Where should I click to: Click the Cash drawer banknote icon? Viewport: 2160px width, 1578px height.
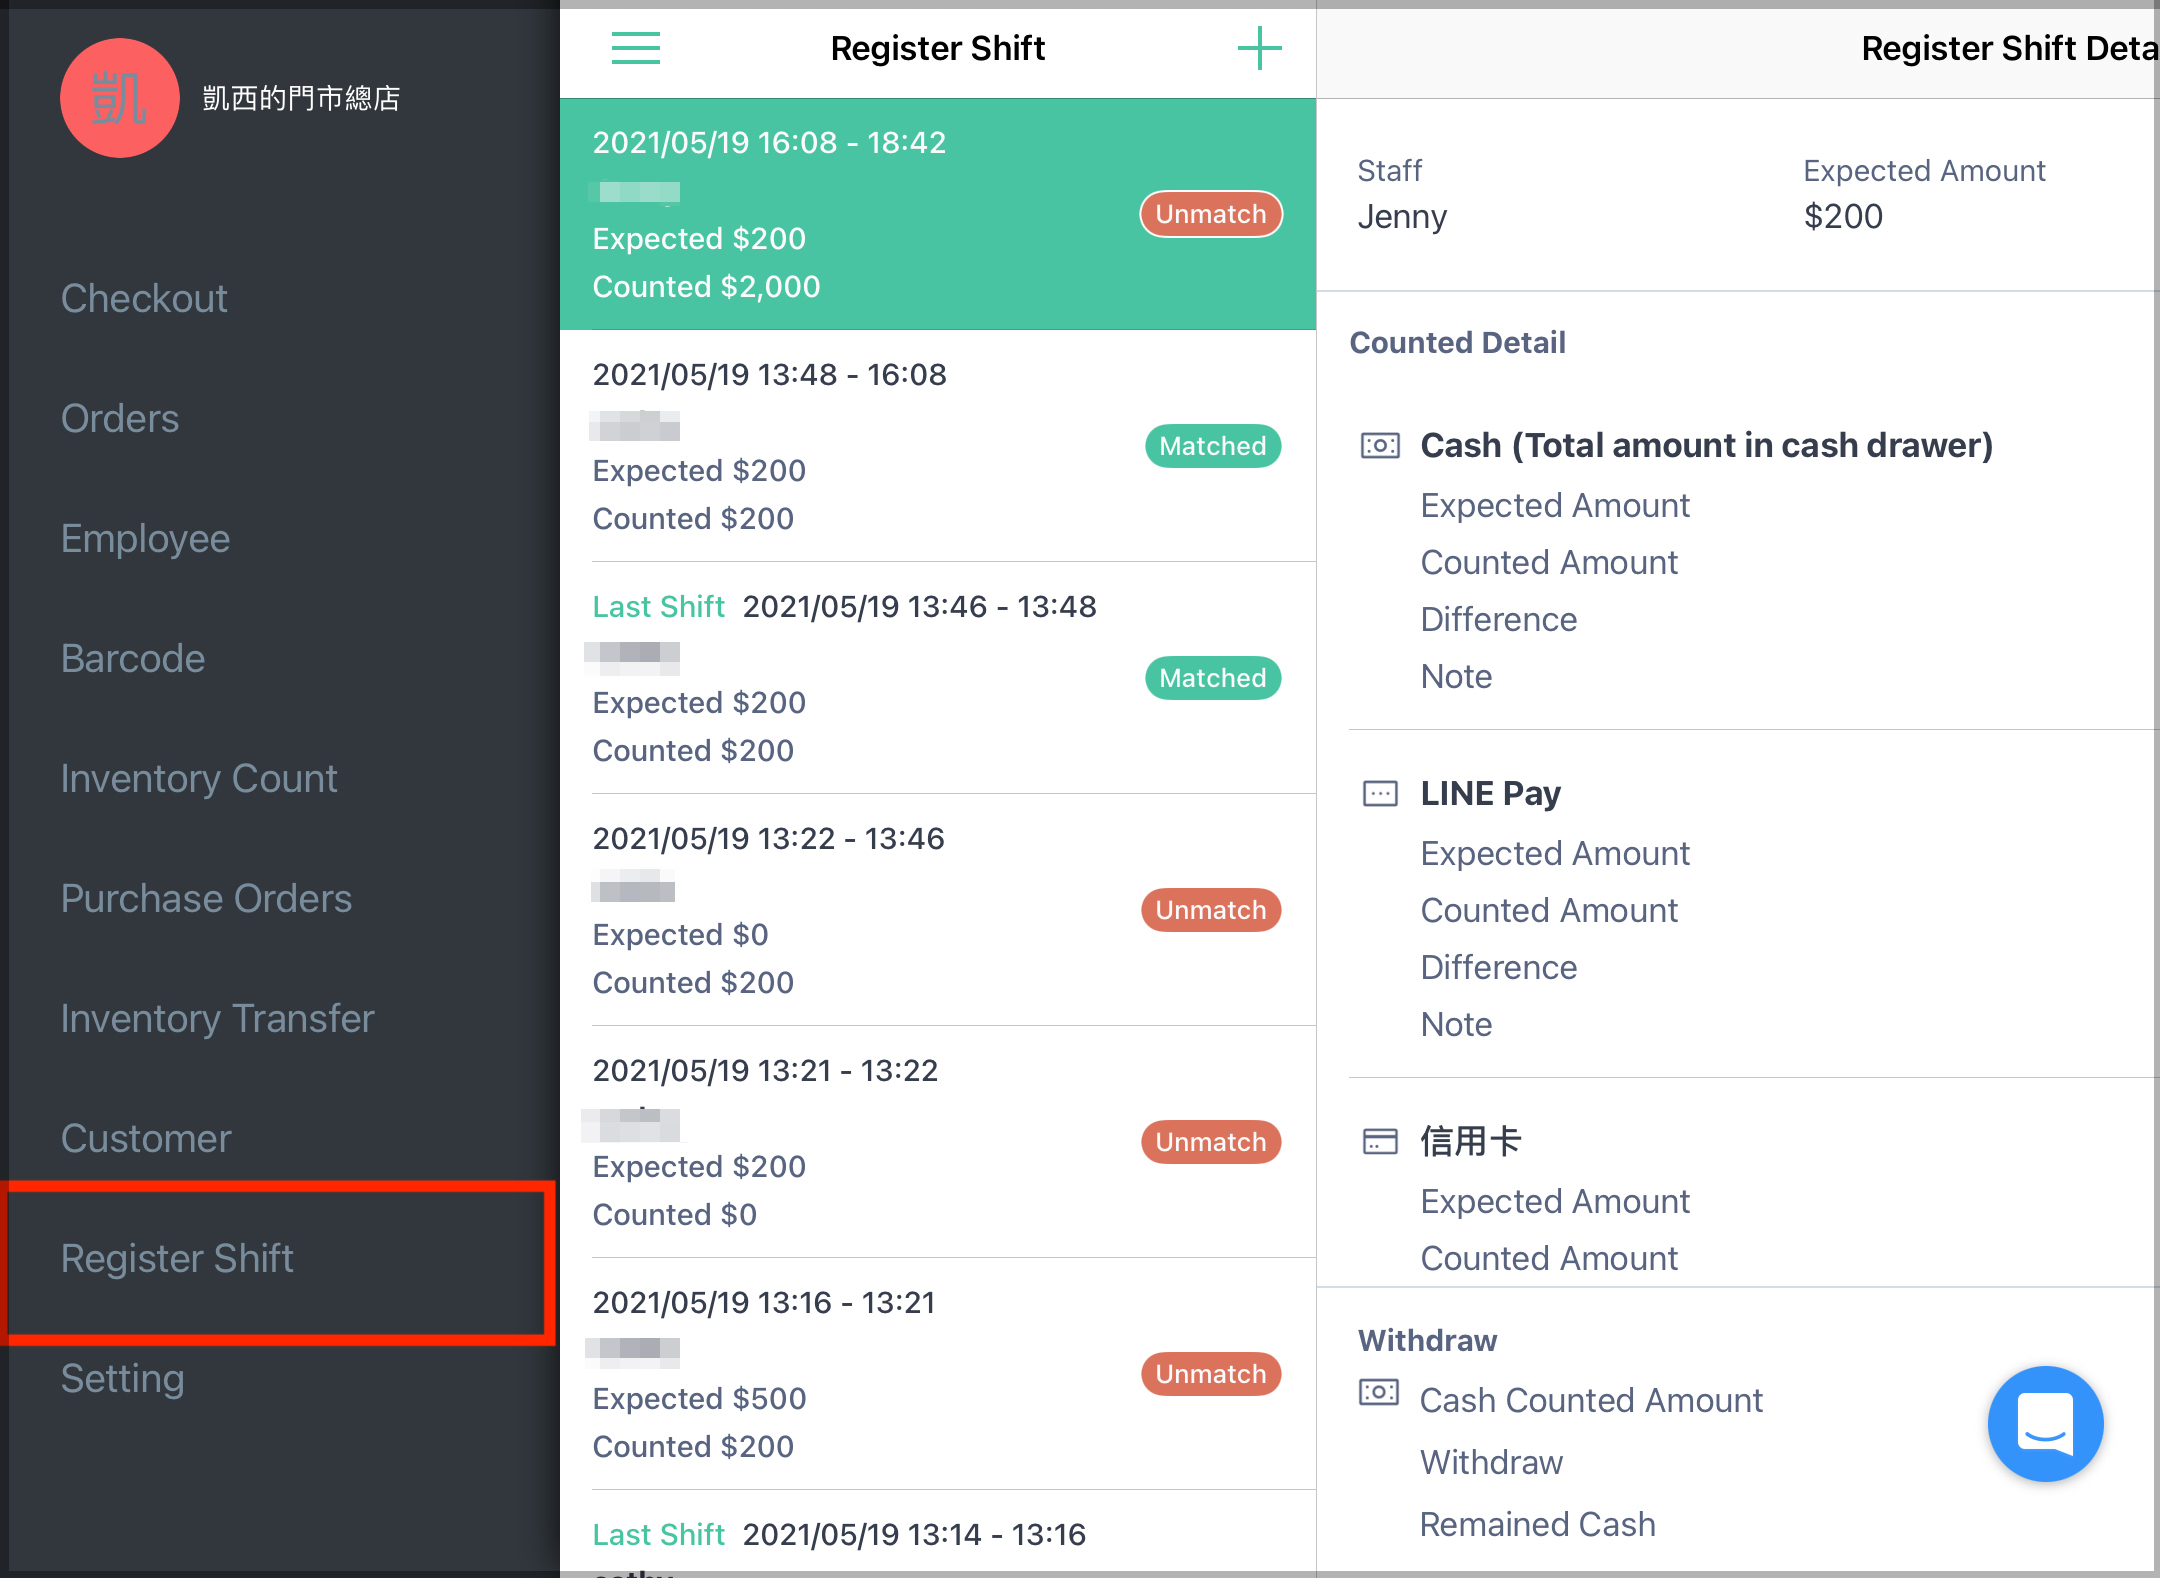click(1380, 445)
